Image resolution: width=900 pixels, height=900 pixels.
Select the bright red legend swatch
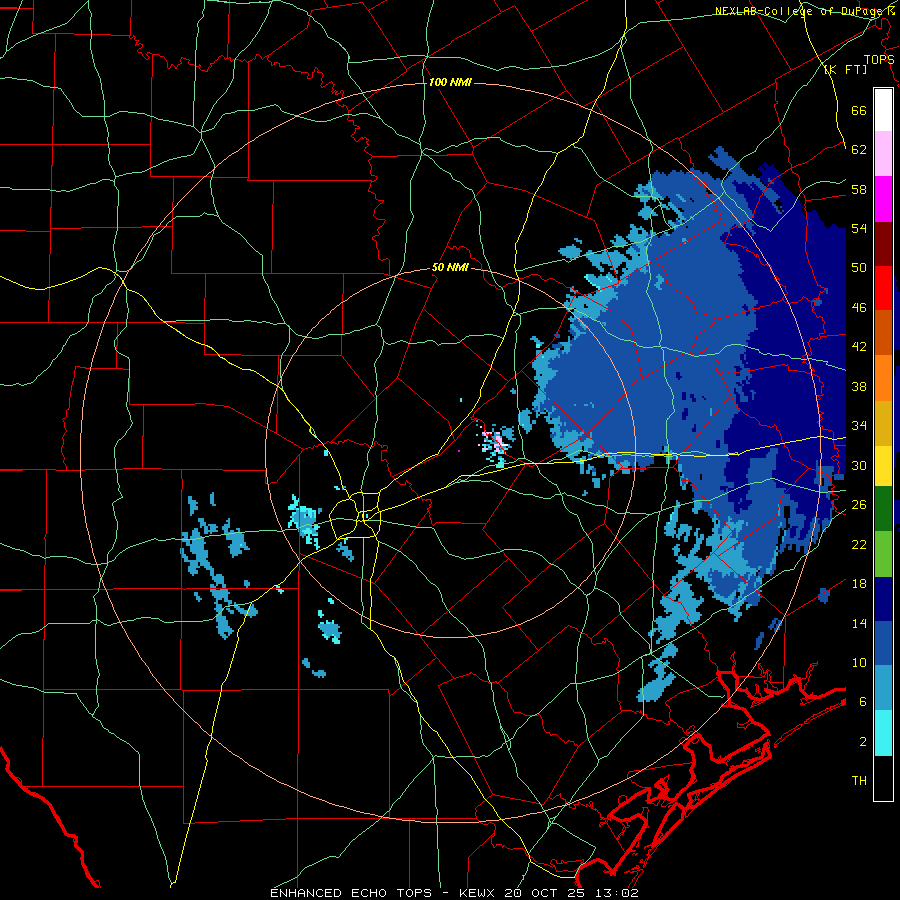coord(883,288)
